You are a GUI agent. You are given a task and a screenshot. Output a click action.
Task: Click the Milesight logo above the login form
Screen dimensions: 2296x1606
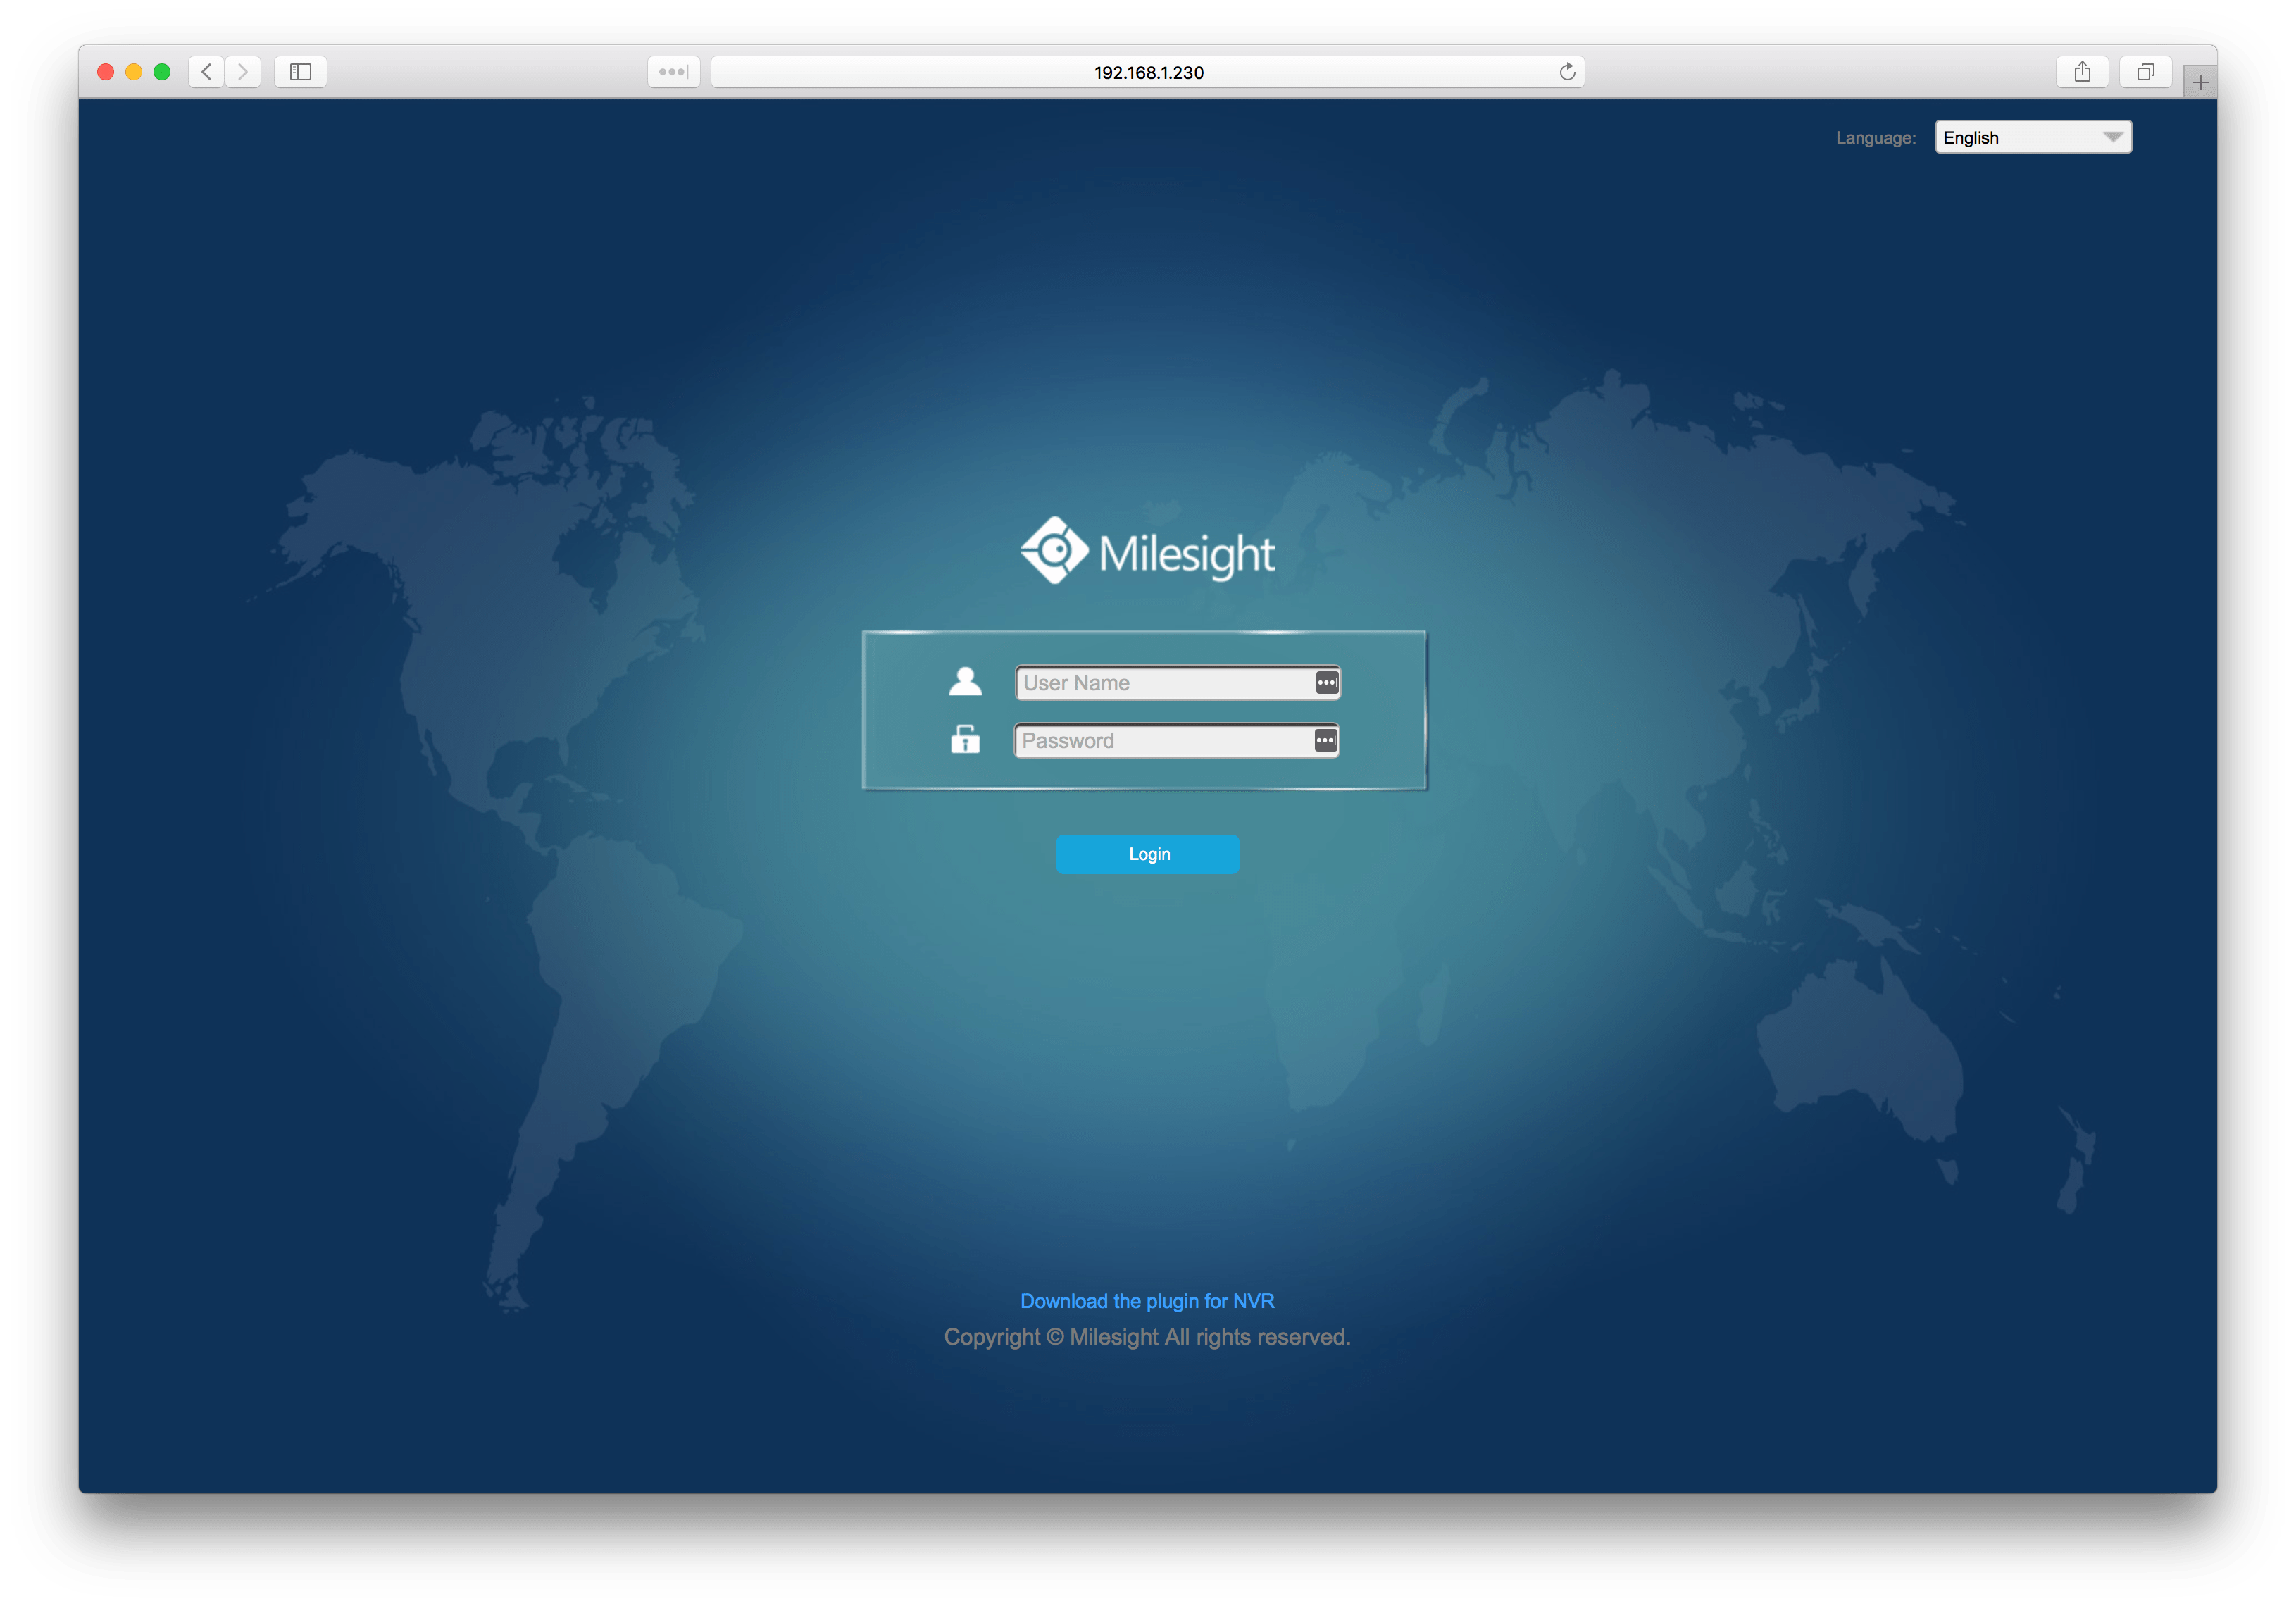[1148, 549]
